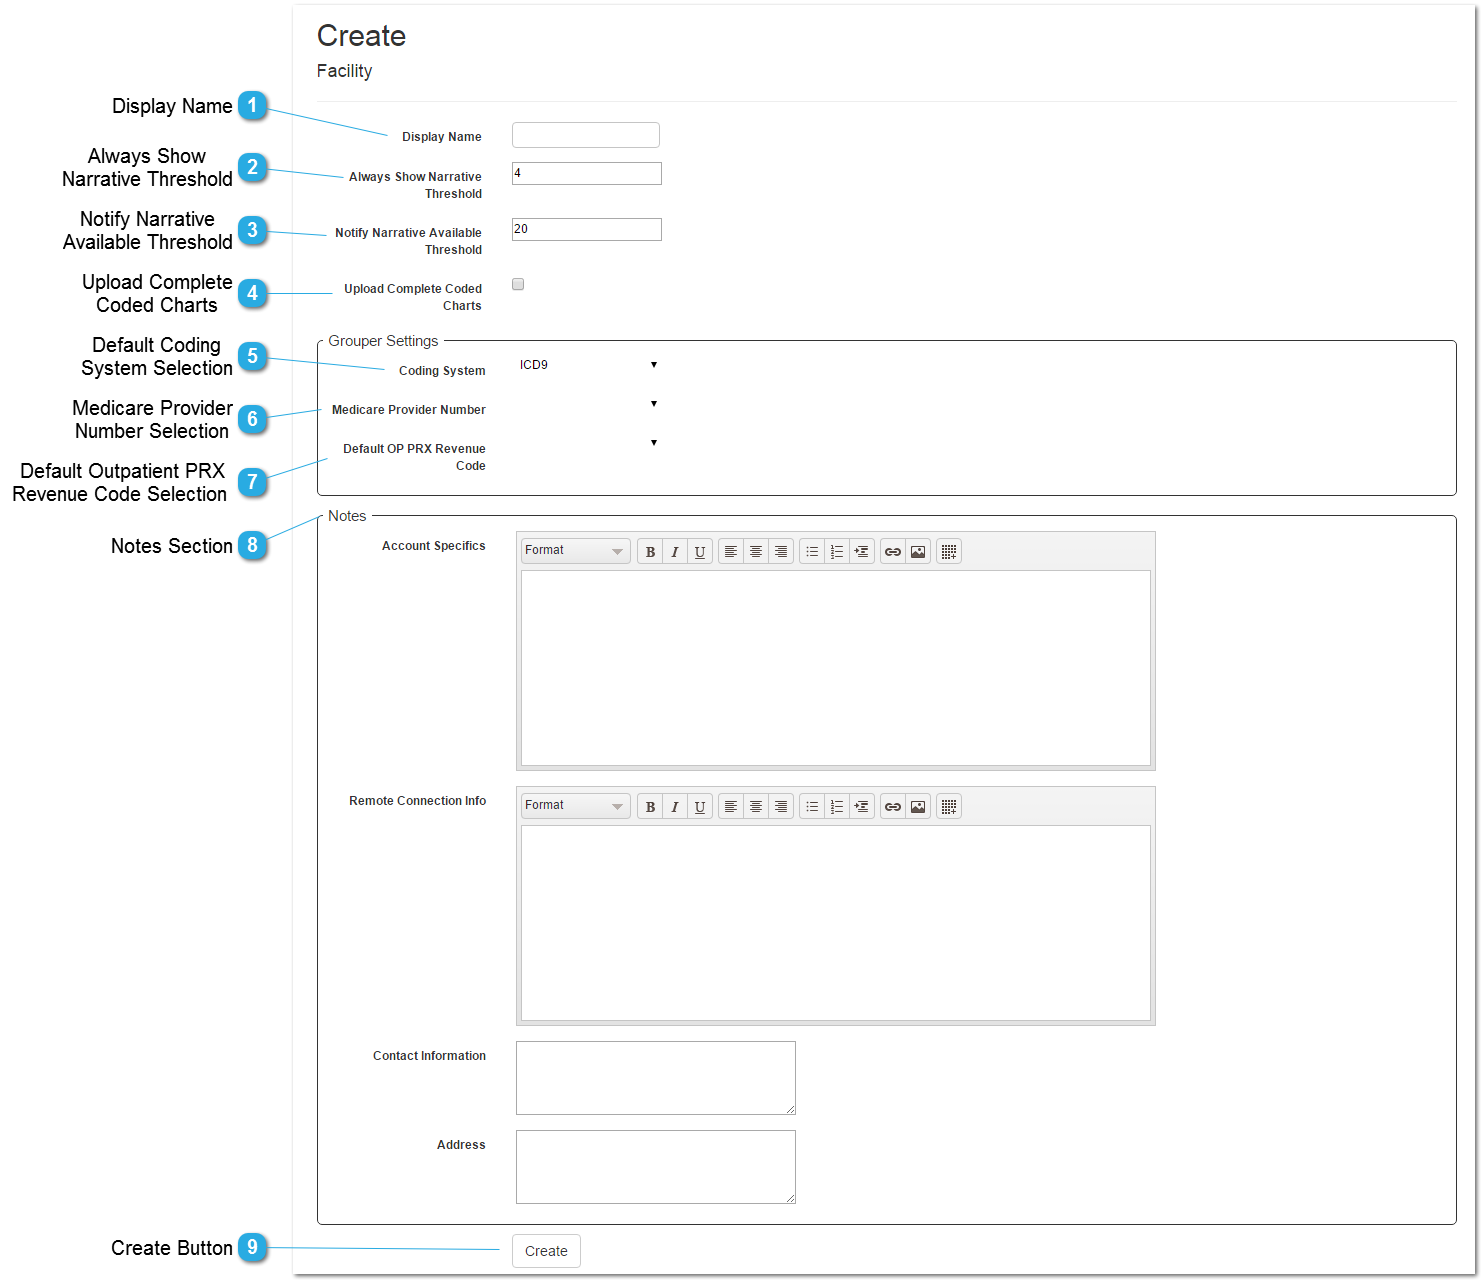Screen dimensions: 1484x1283
Task: Open the Medicare Provider Number dropdown
Action: point(589,404)
